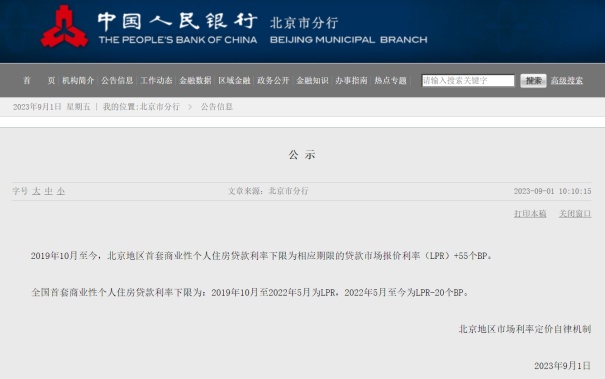Click the paragraph starting 全国首套商业性
Image resolution: width=605 pixels, height=379 pixels.
point(250,293)
